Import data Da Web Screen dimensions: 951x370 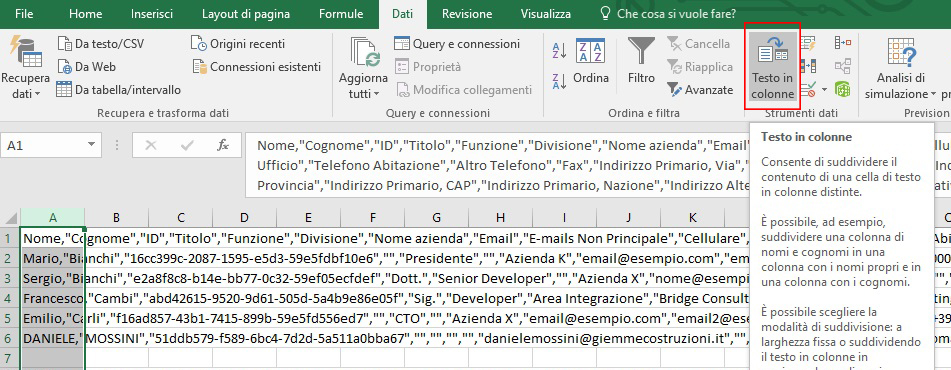[x=86, y=67]
